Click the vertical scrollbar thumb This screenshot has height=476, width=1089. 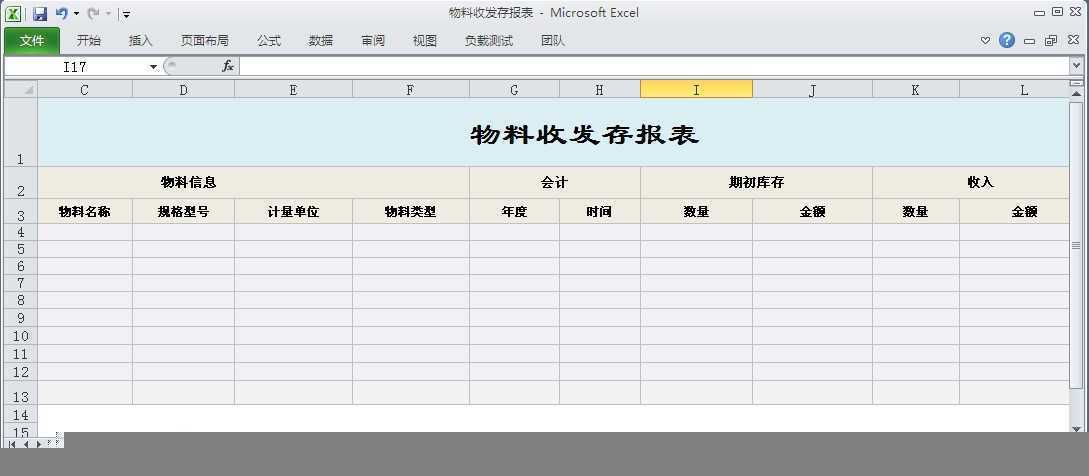point(1076,245)
